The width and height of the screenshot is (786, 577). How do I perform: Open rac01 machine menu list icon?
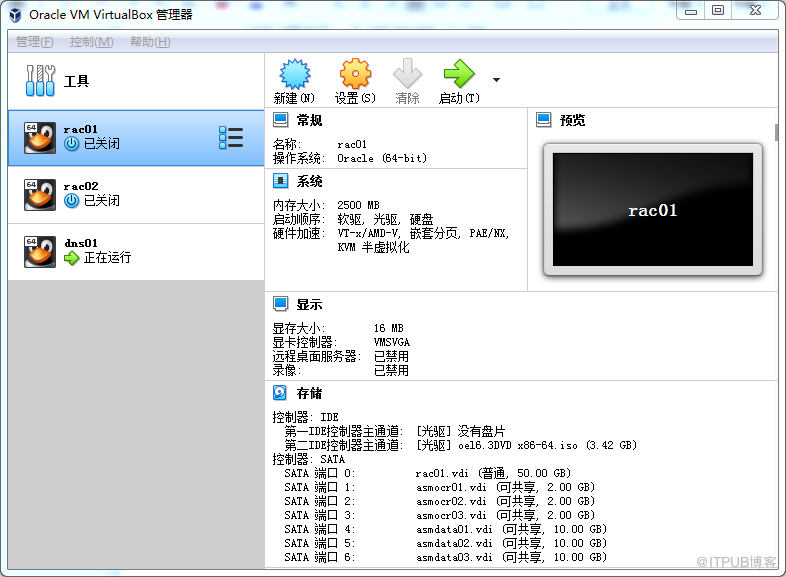coord(231,138)
